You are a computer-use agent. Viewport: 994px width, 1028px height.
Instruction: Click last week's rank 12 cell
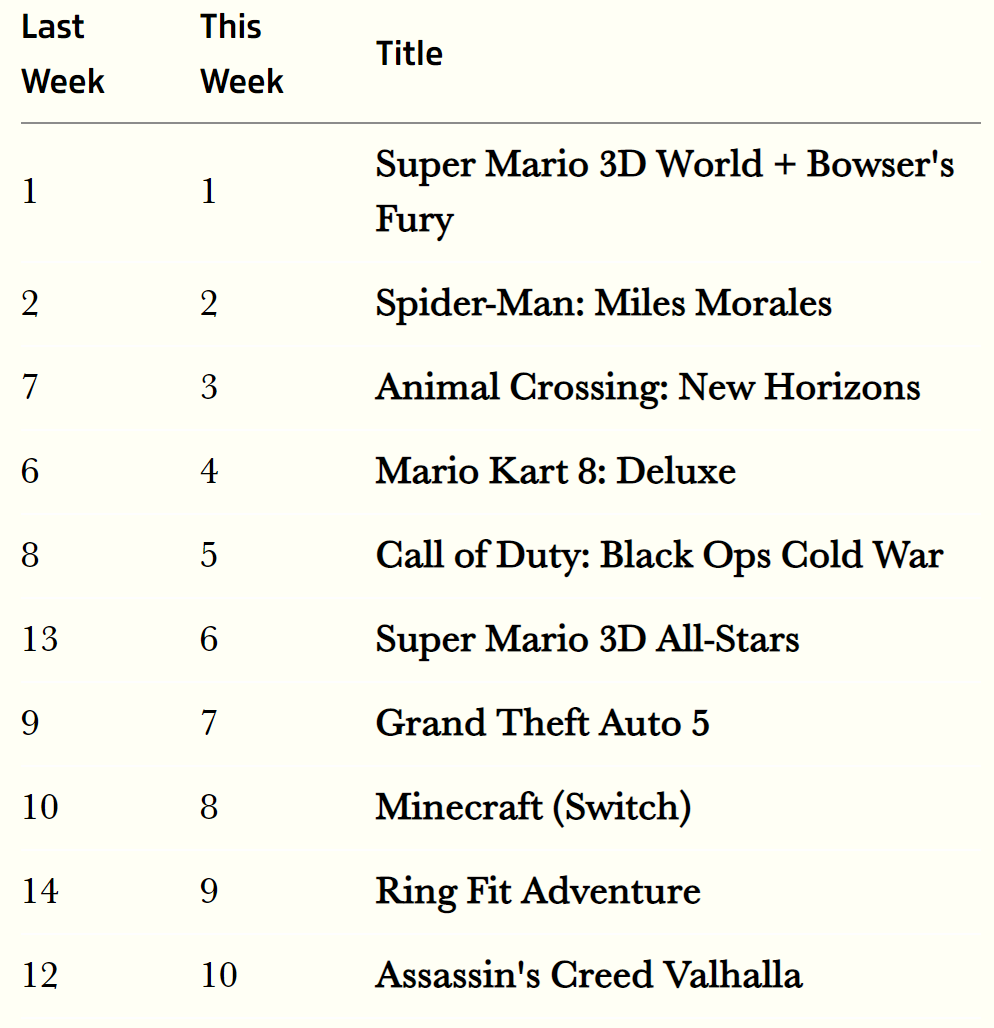(x=40, y=975)
